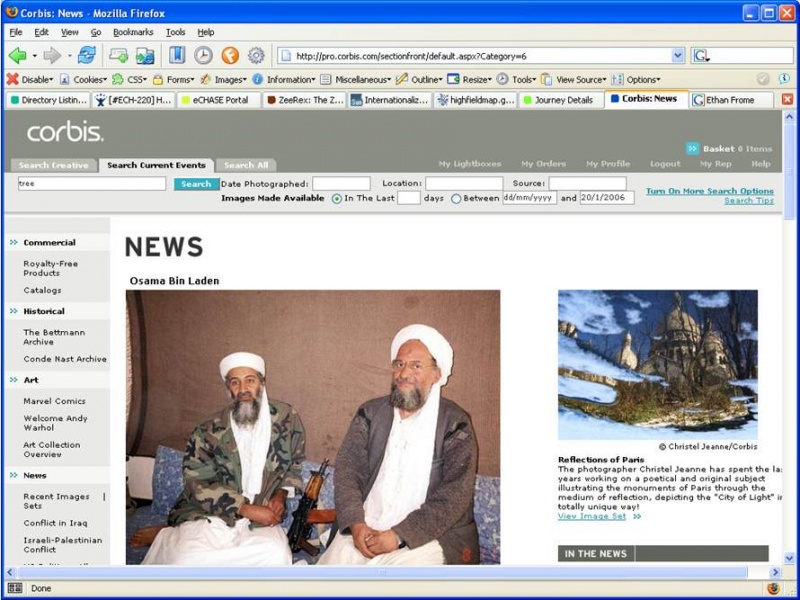Open the address bar URL history dropdown

coord(678,55)
